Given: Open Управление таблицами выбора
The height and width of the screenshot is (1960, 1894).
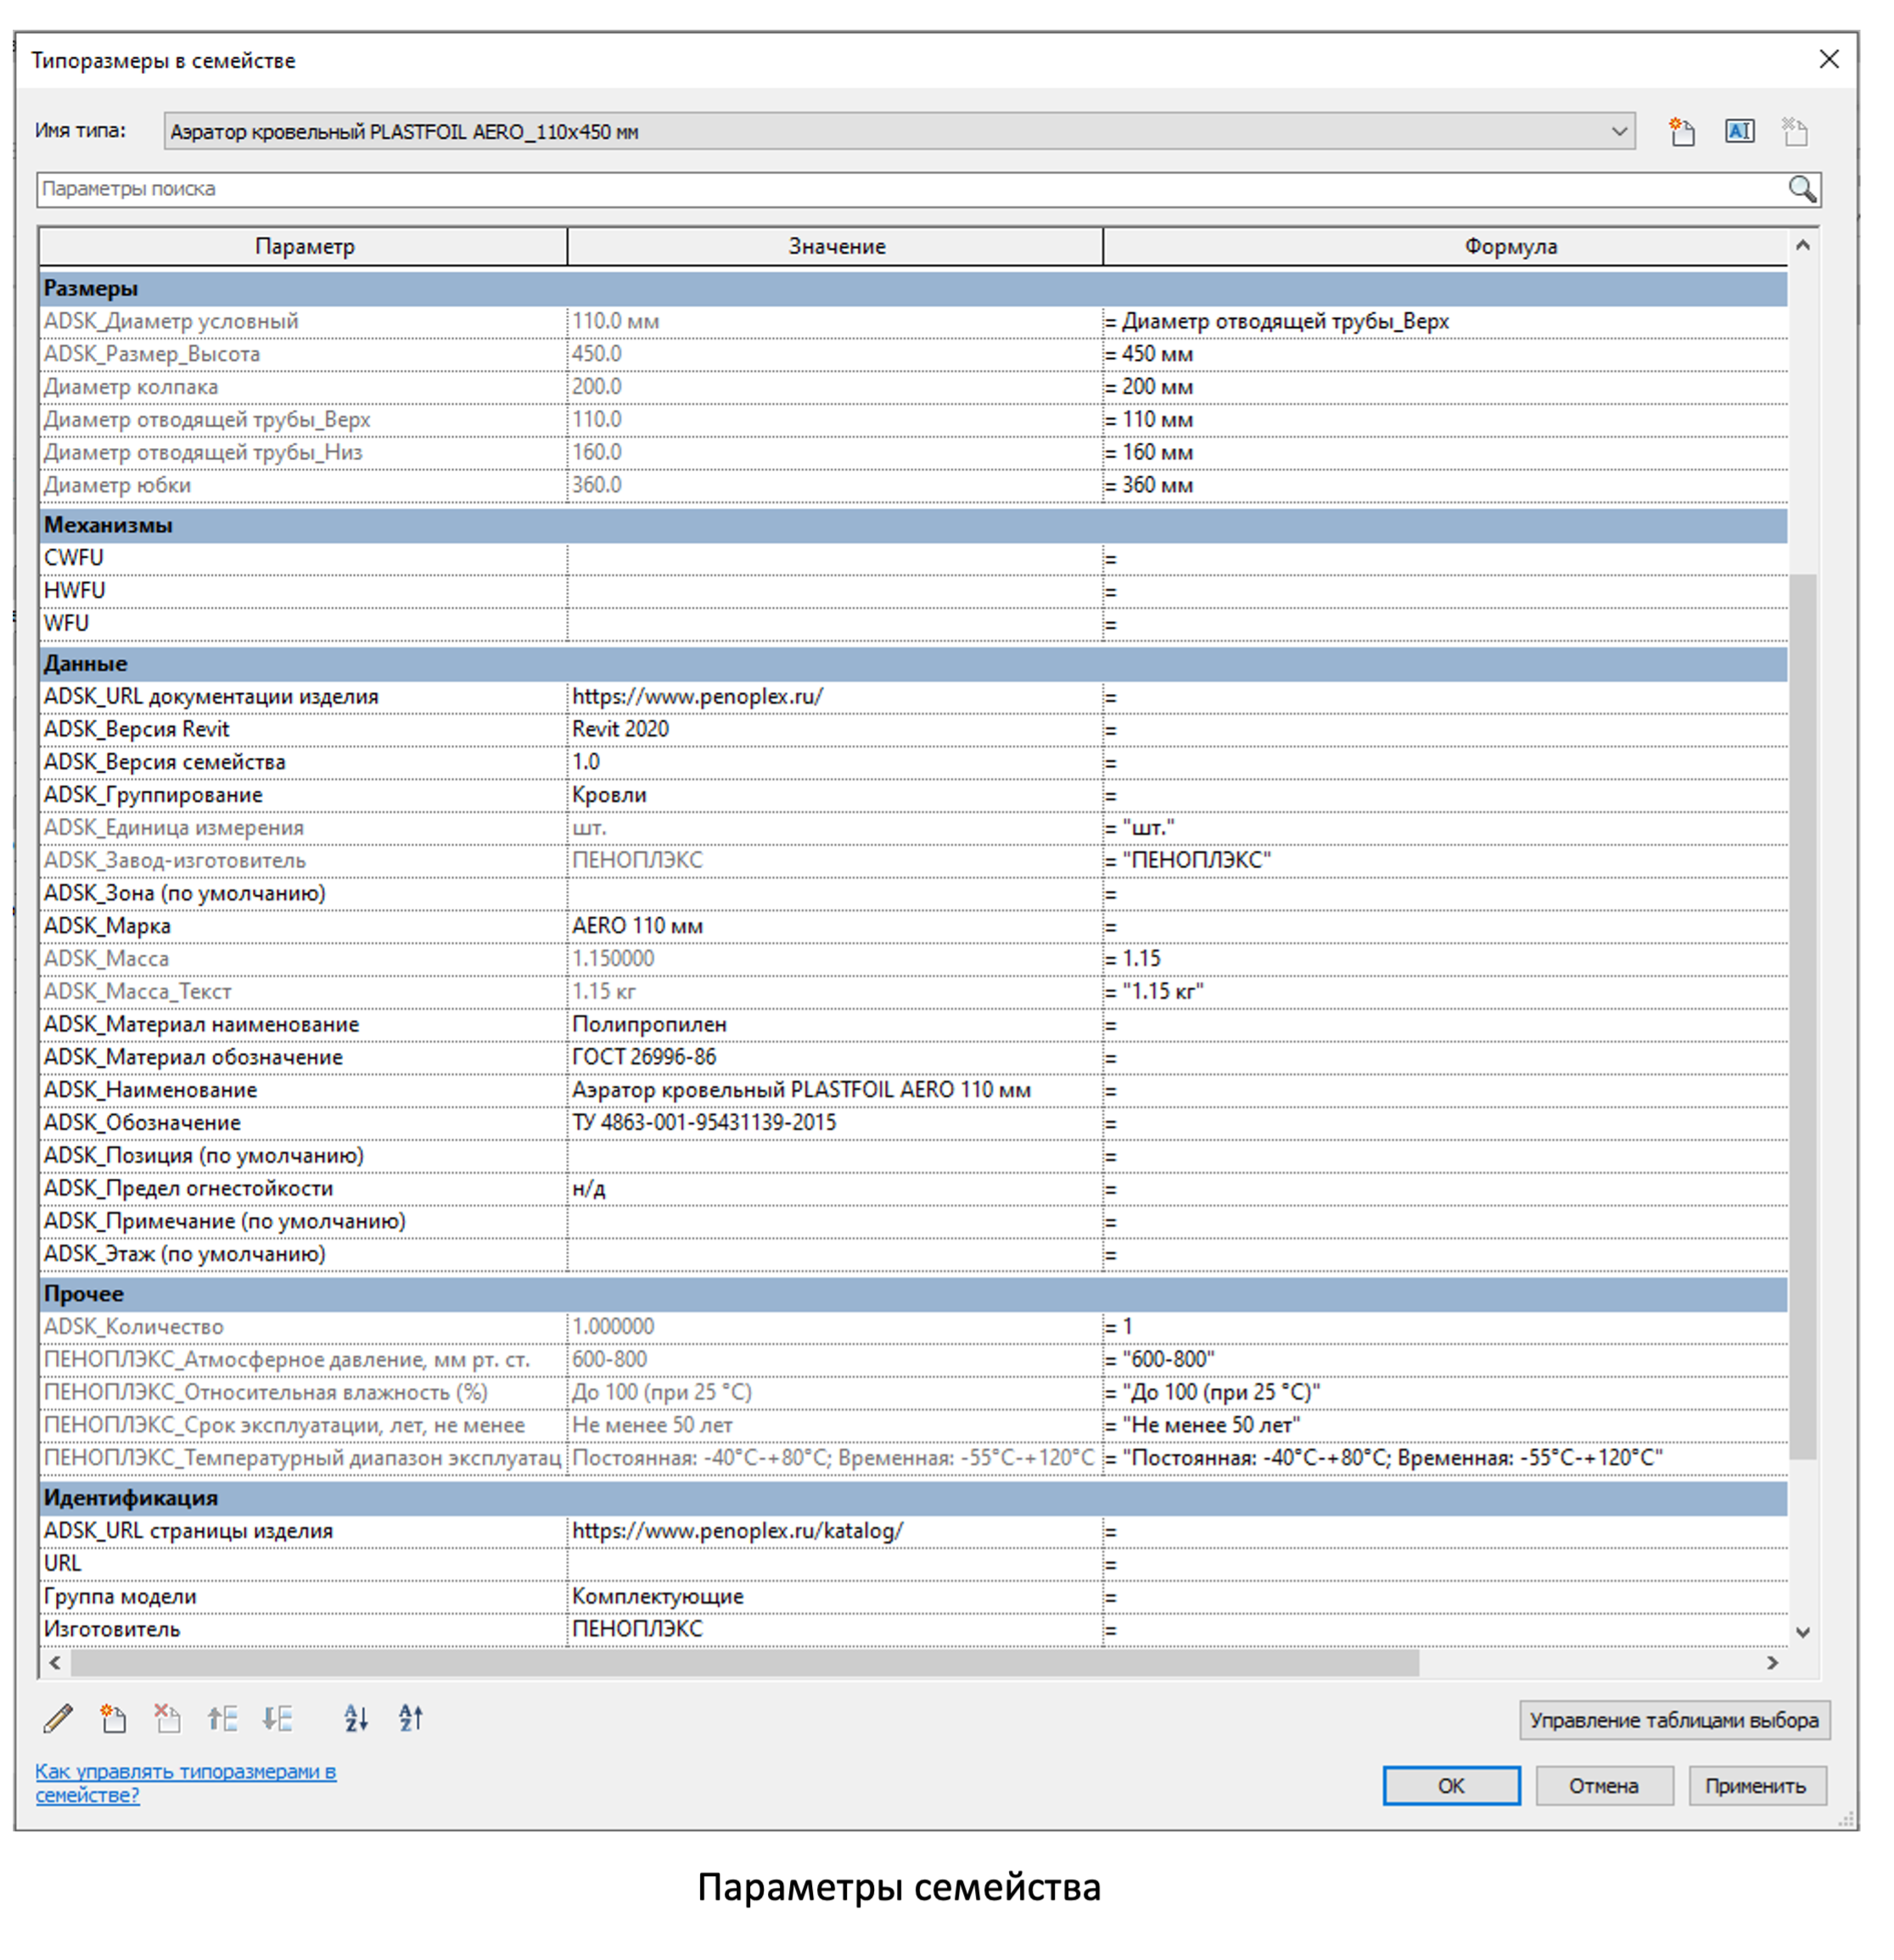Looking at the screenshot, I should pyautogui.click(x=1674, y=1720).
